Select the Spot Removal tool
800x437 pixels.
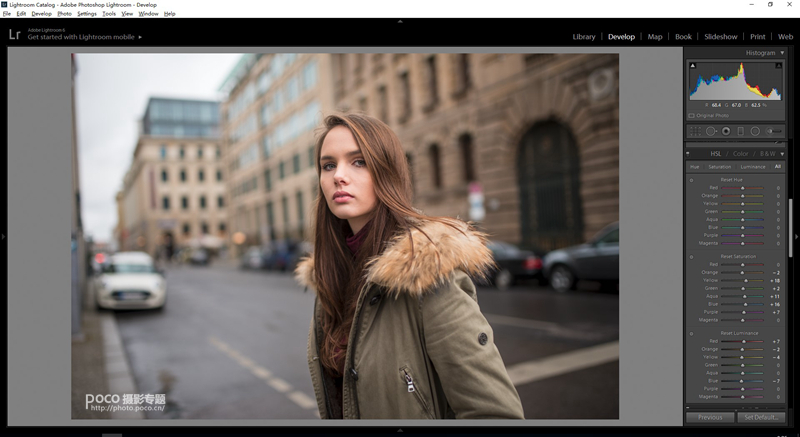pos(711,132)
